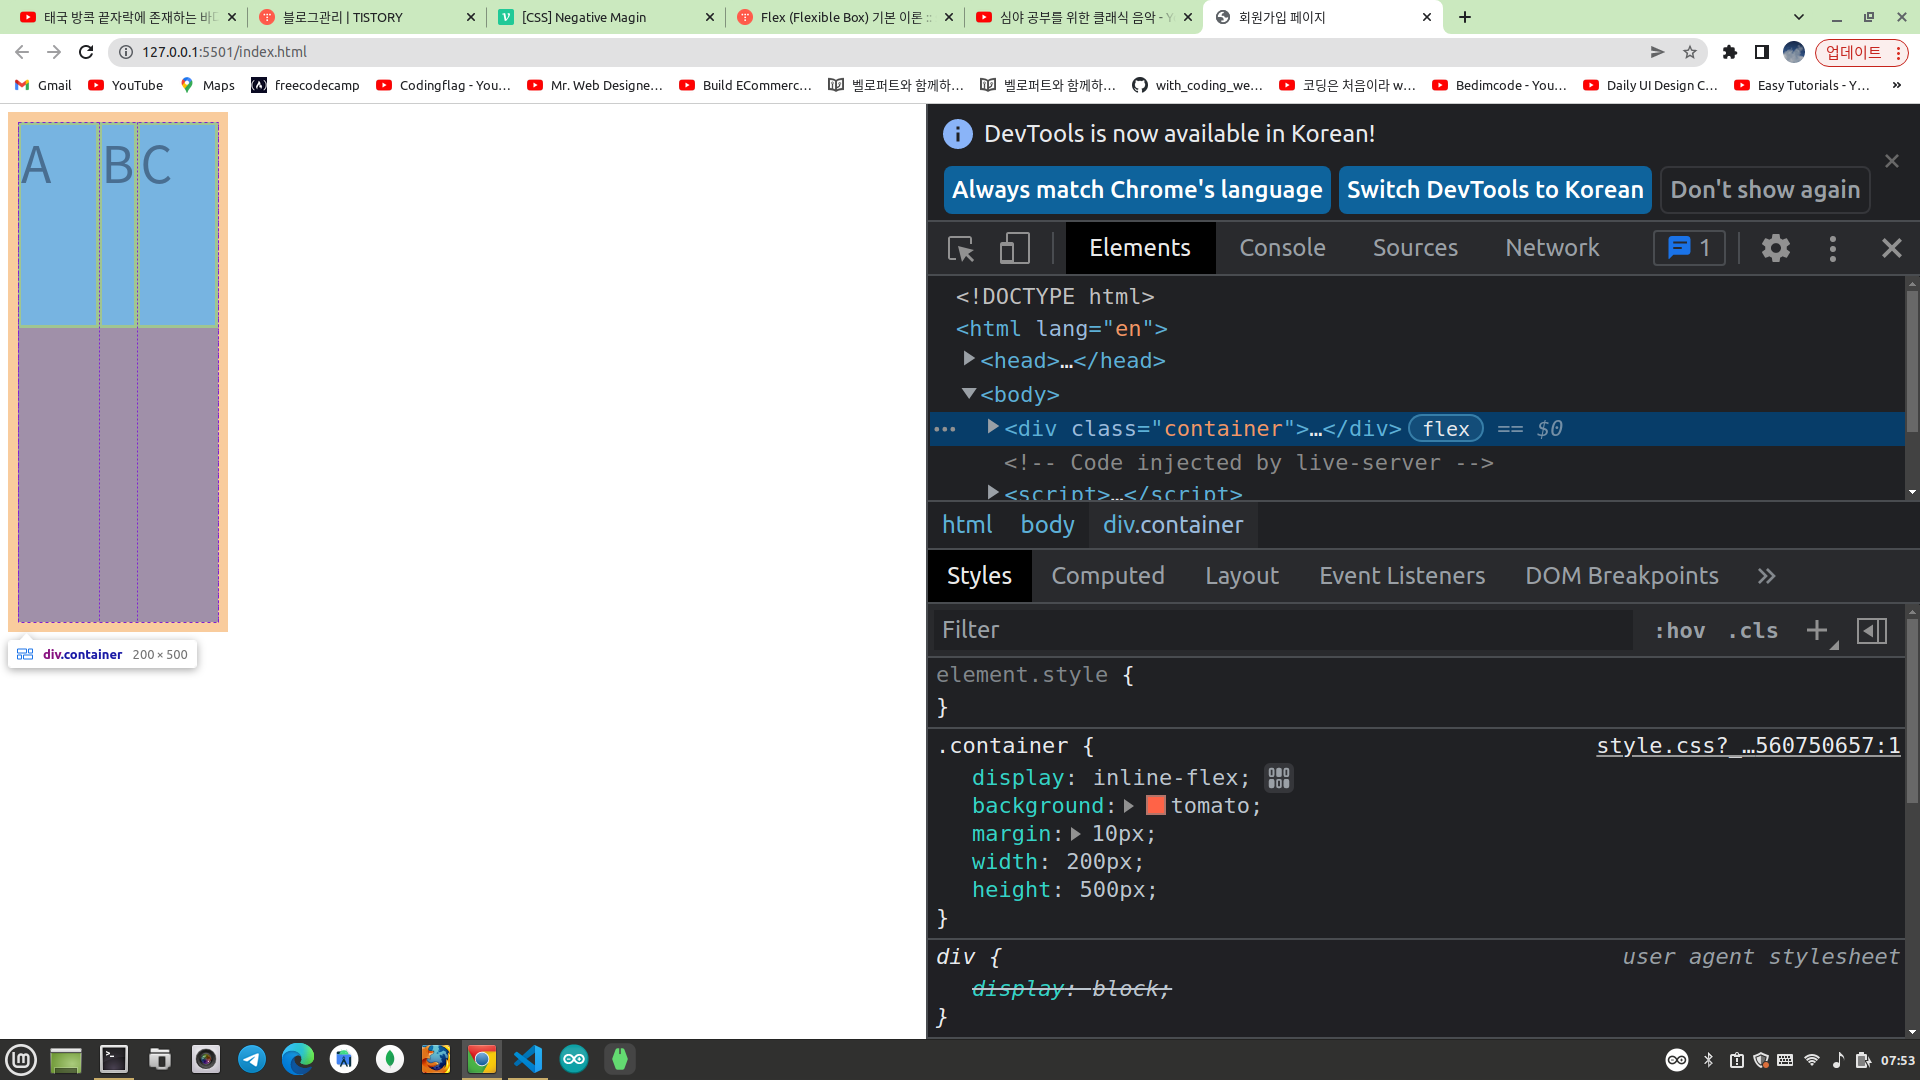Open DevTools three-dot customize menu
The width and height of the screenshot is (1920, 1080).
pos(1832,248)
